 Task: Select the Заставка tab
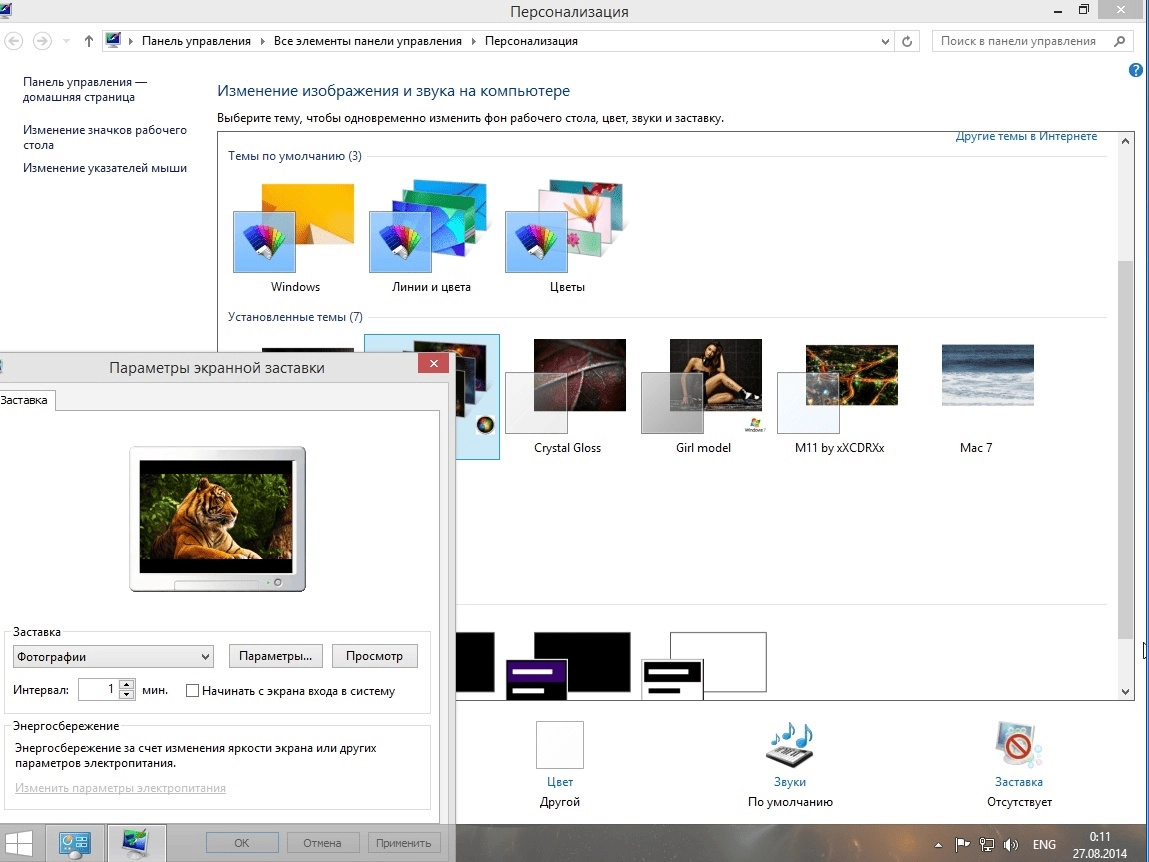click(x=26, y=400)
